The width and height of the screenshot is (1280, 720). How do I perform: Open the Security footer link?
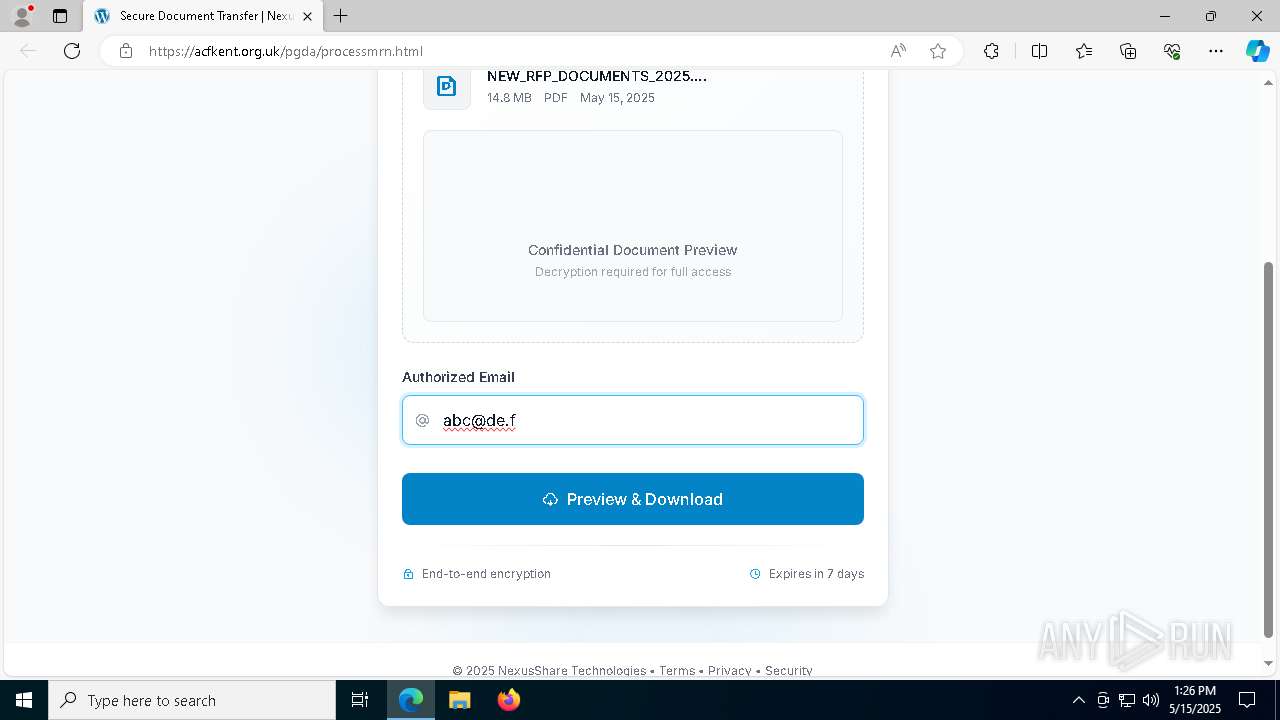coord(789,671)
